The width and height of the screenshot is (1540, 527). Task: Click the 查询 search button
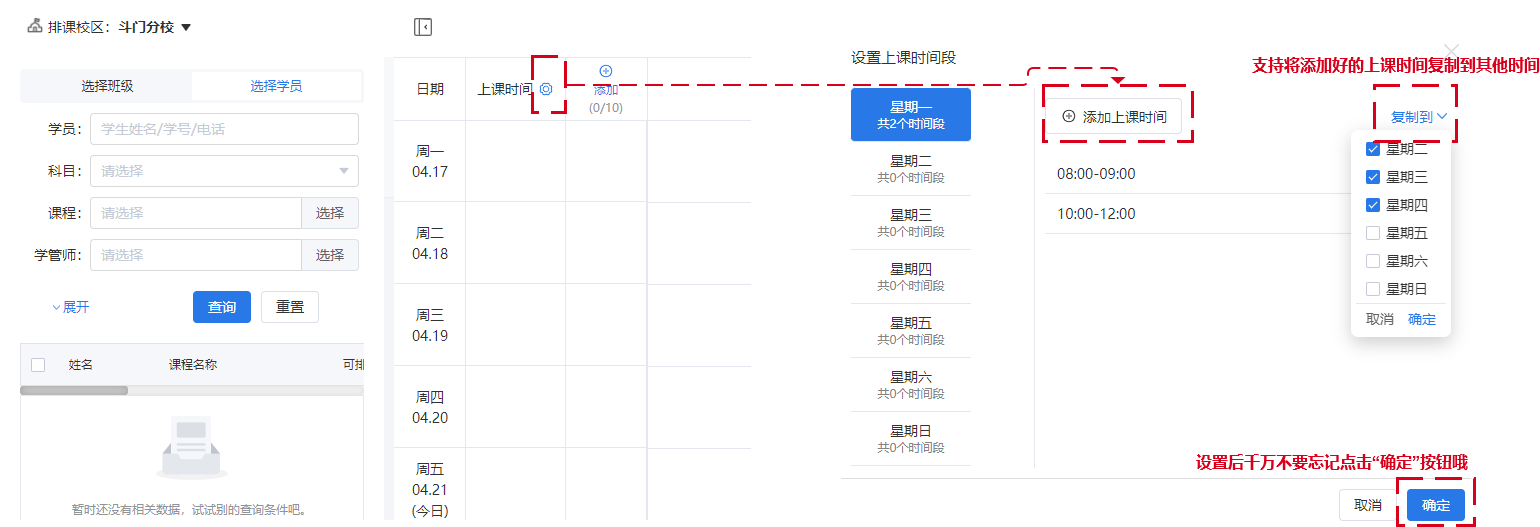click(222, 307)
